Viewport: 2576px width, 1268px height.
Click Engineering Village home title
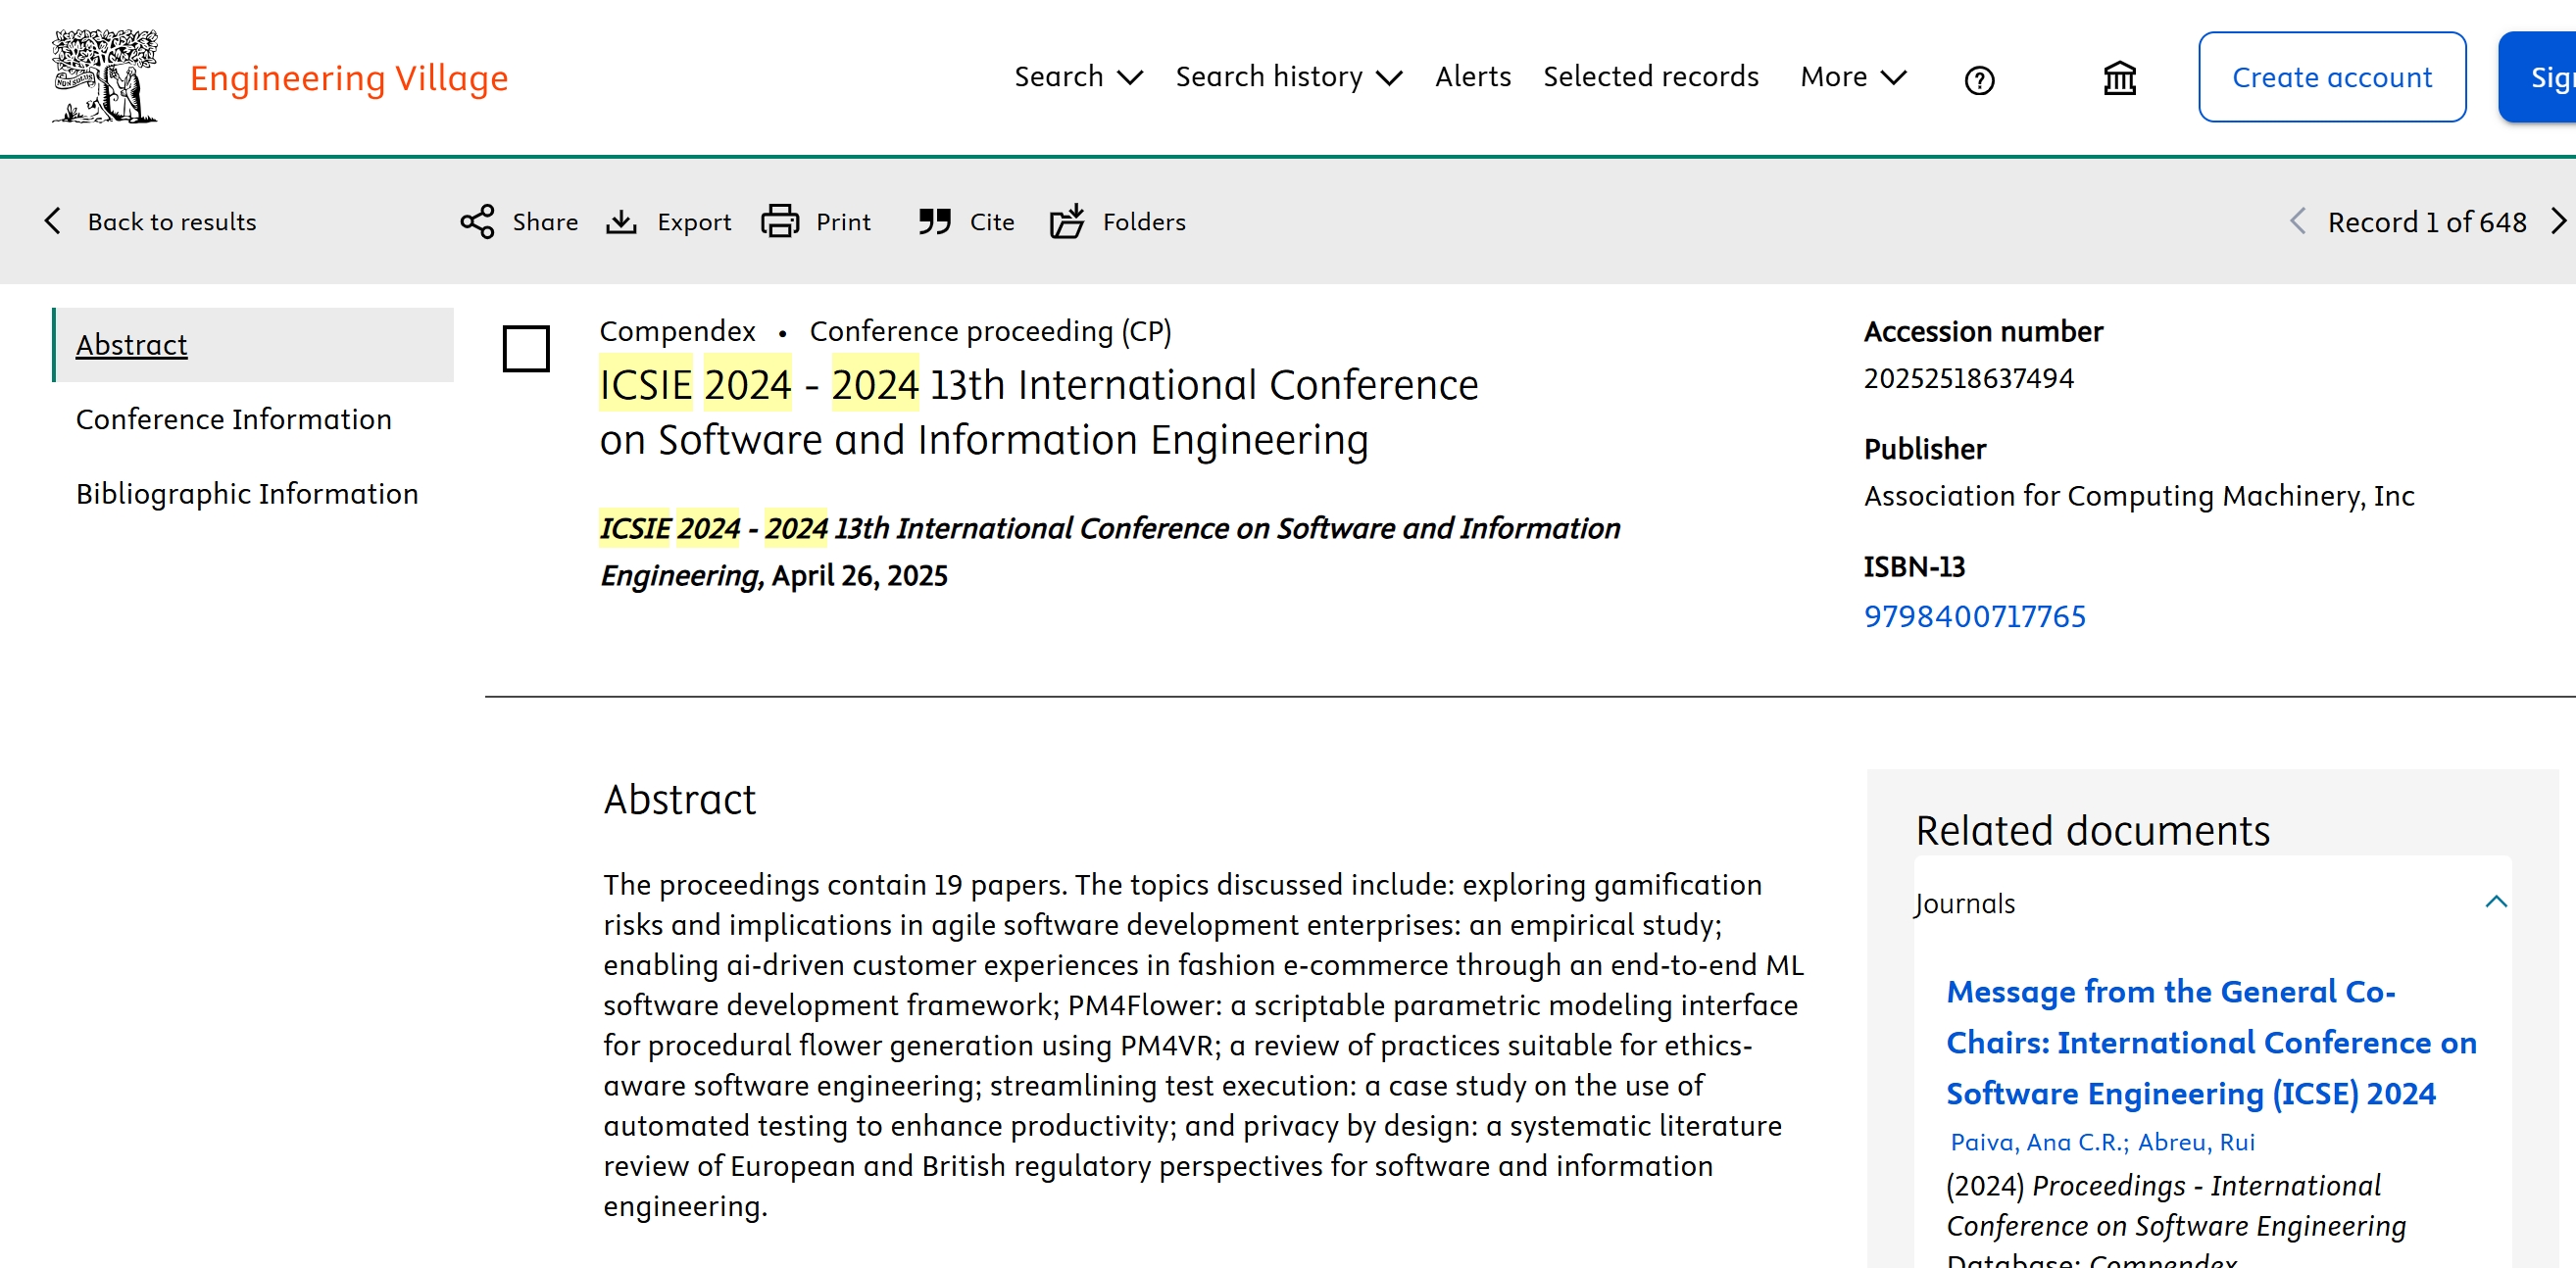[349, 78]
